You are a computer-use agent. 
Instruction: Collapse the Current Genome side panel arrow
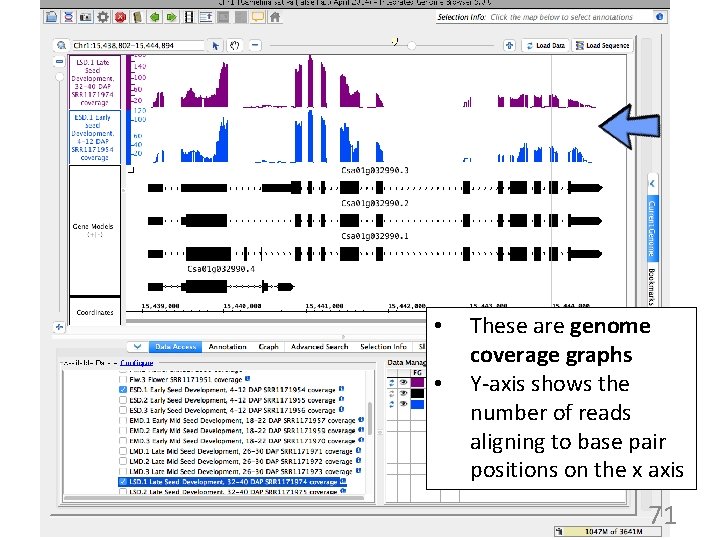[x=652, y=184]
